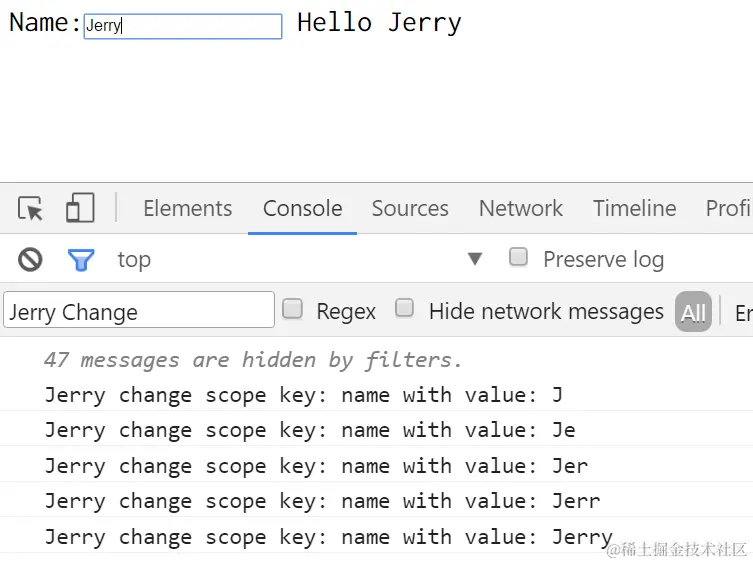Viewport: 753px width, 564px height.
Task: Switch to the Sources tab
Action: 410,208
